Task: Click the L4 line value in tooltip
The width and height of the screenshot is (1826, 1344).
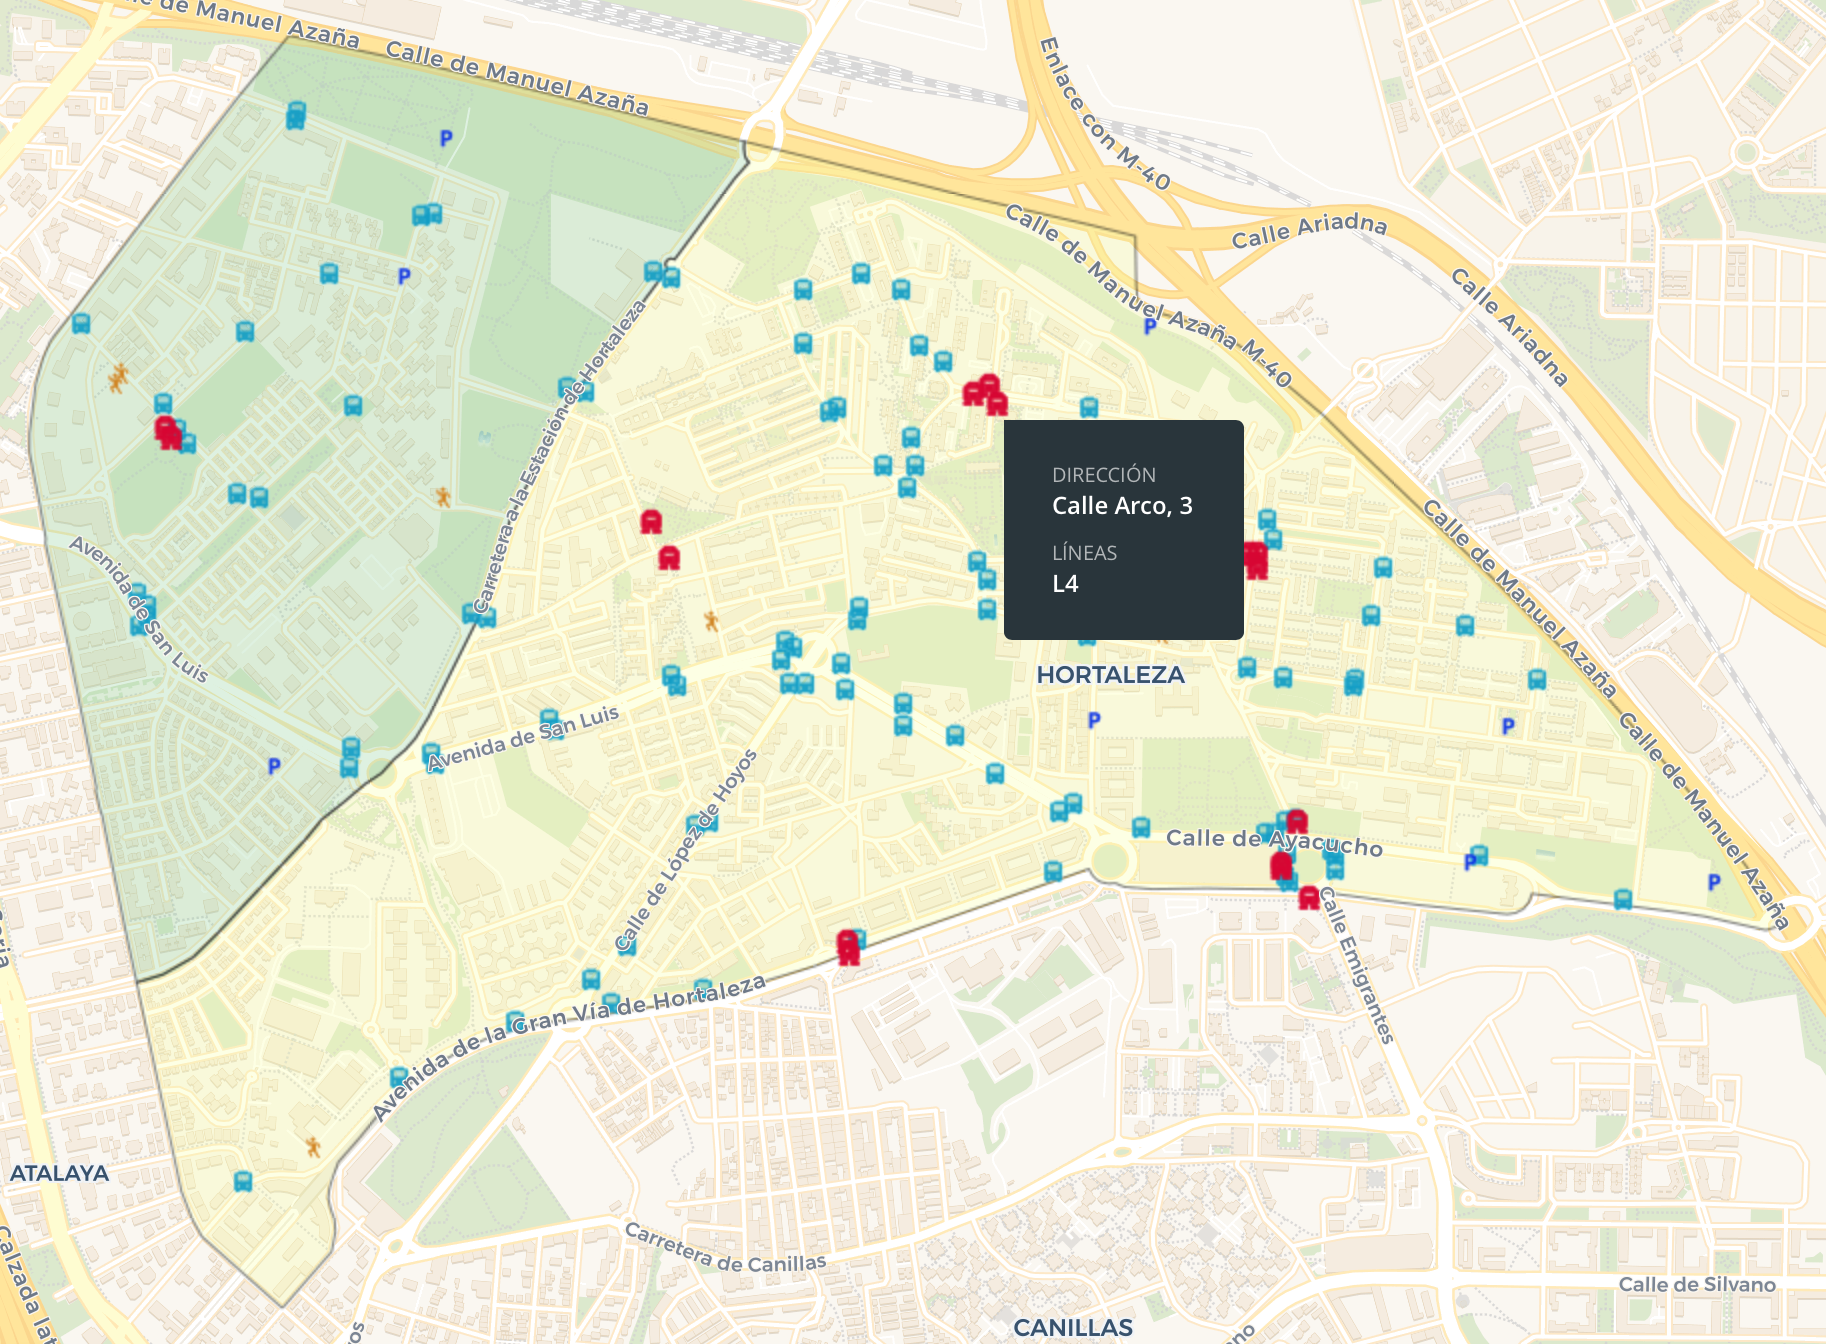Action: point(1065,584)
